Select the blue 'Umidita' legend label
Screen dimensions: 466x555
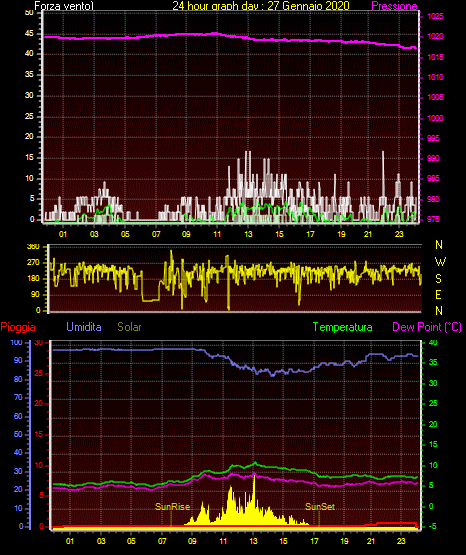[x=84, y=327]
